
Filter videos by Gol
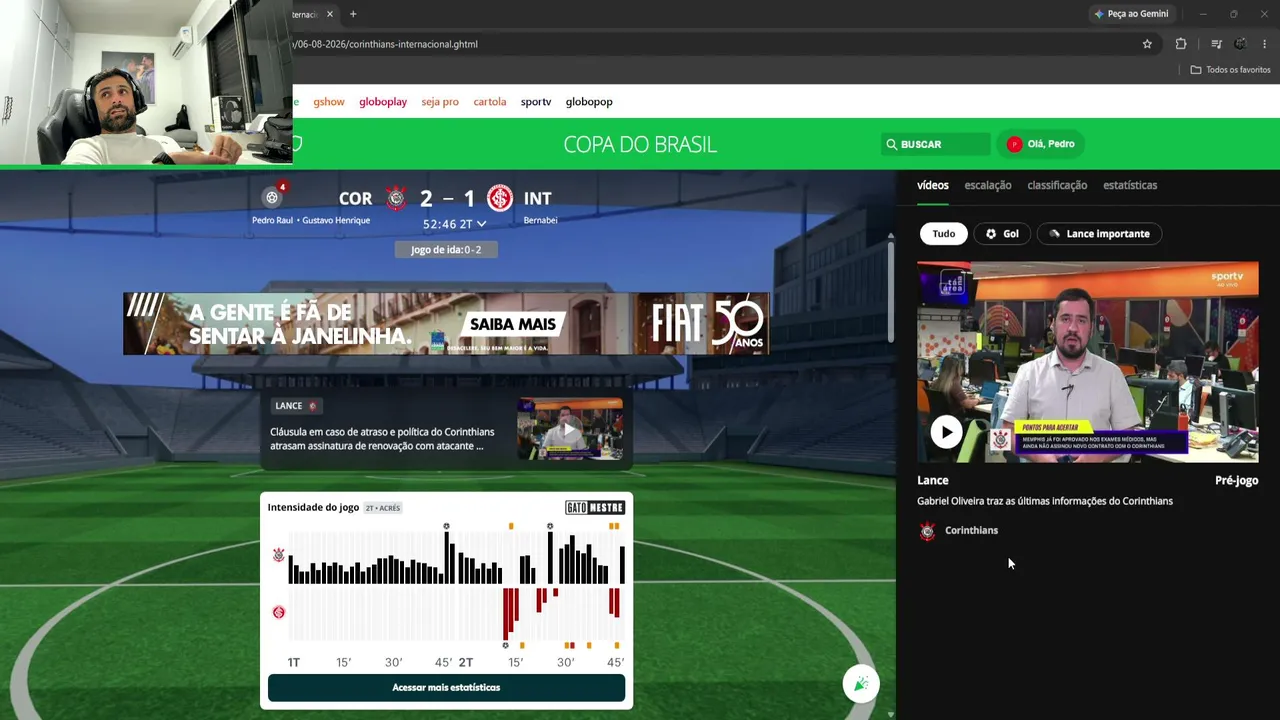coord(1002,234)
